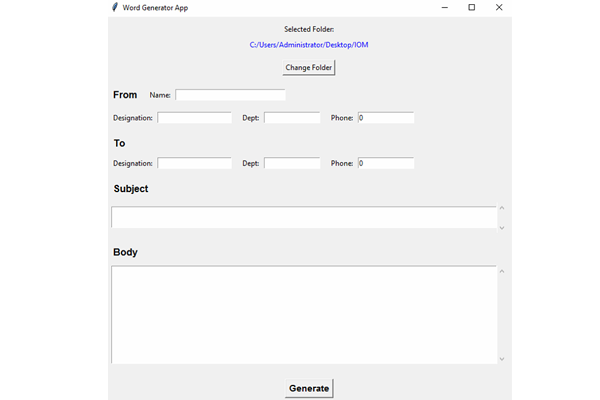The height and width of the screenshot is (400, 600).
Task: Click the Body scrollbar down arrow
Action: click(x=502, y=359)
